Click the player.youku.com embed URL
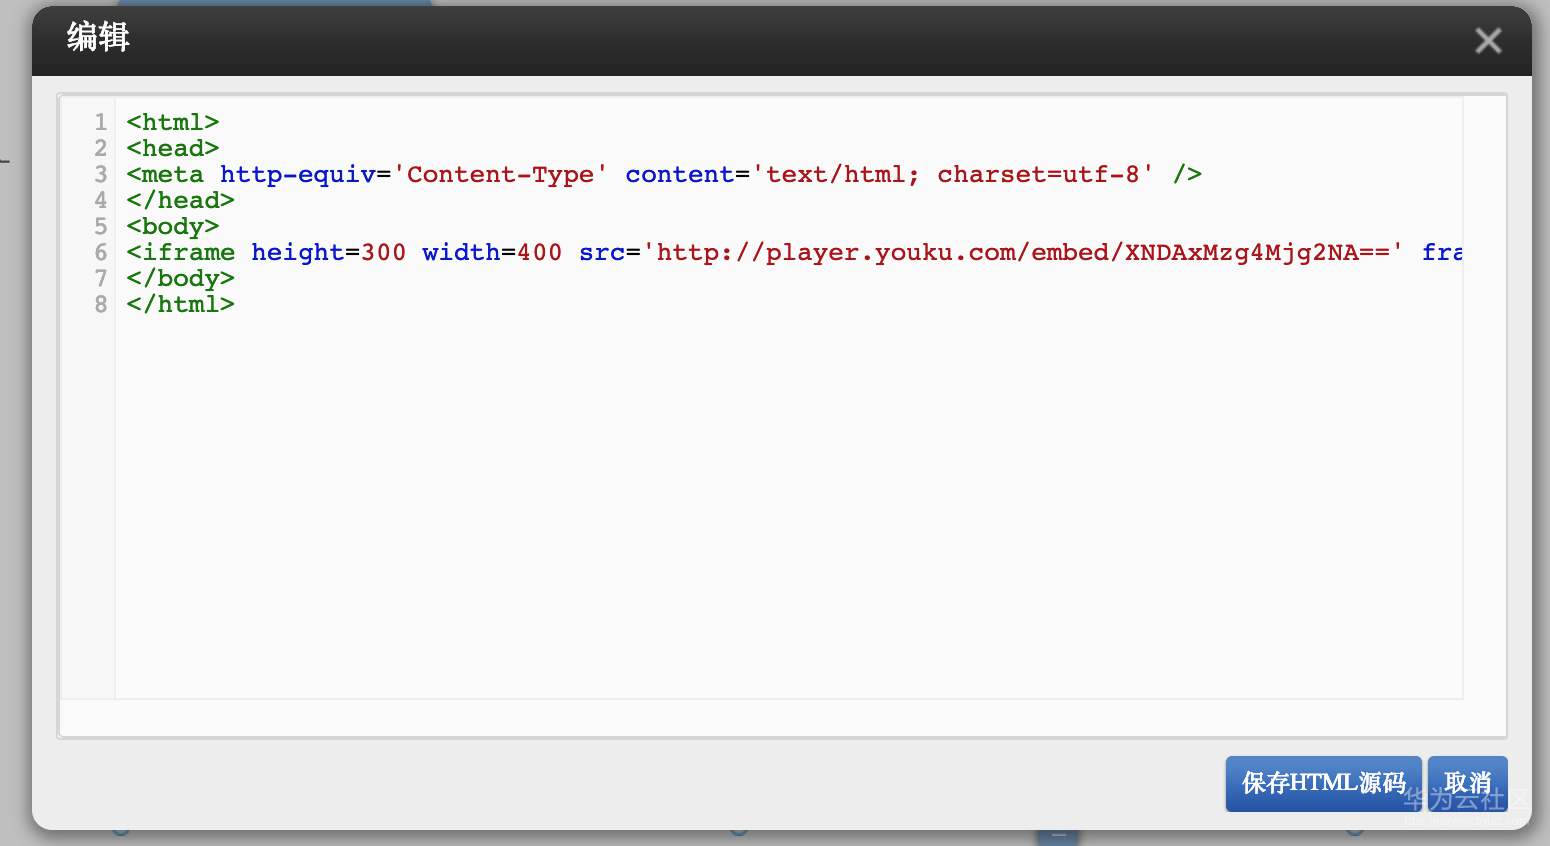This screenshot has width=1550, height=846. coord(1022,252)
